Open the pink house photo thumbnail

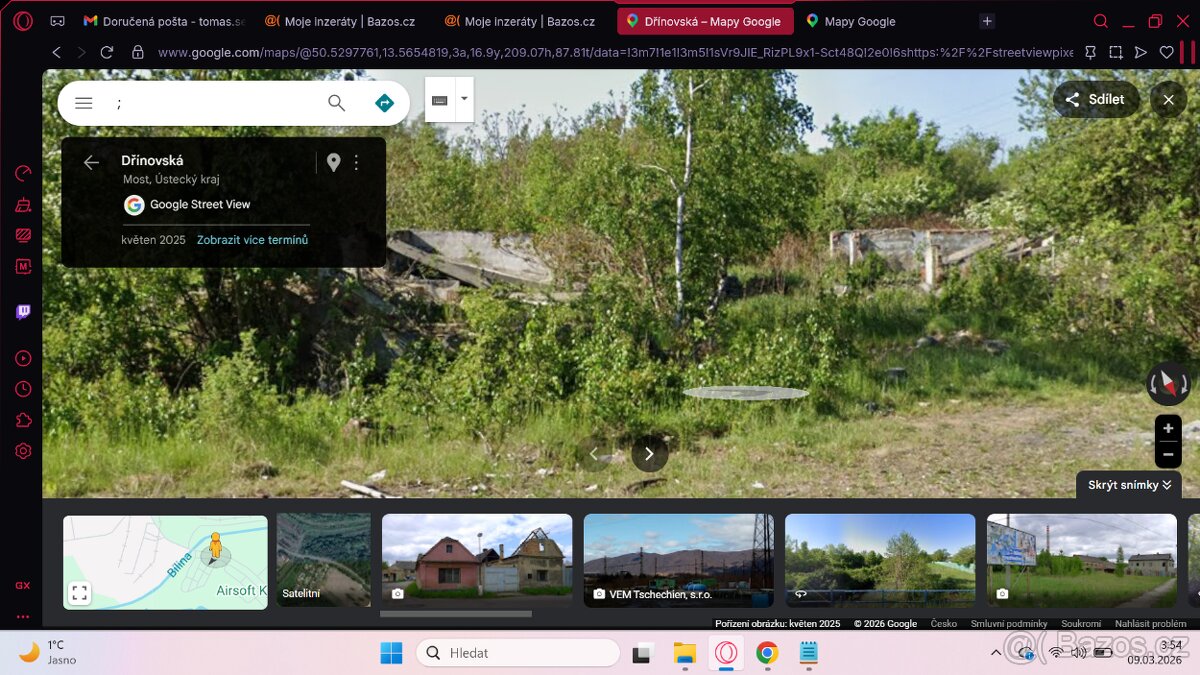(x=477, y=560)
